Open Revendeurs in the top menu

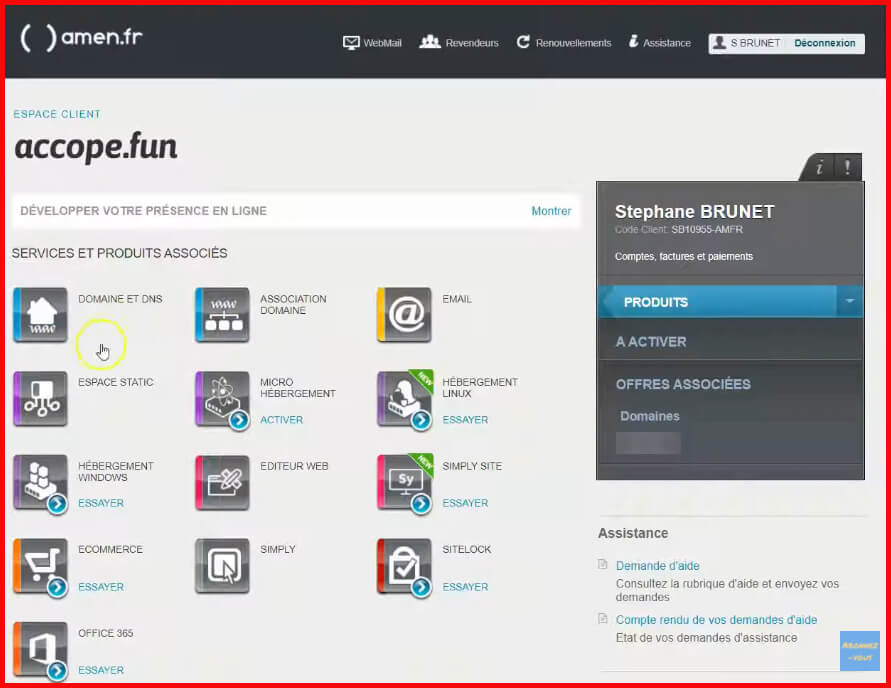pos(459,43)
